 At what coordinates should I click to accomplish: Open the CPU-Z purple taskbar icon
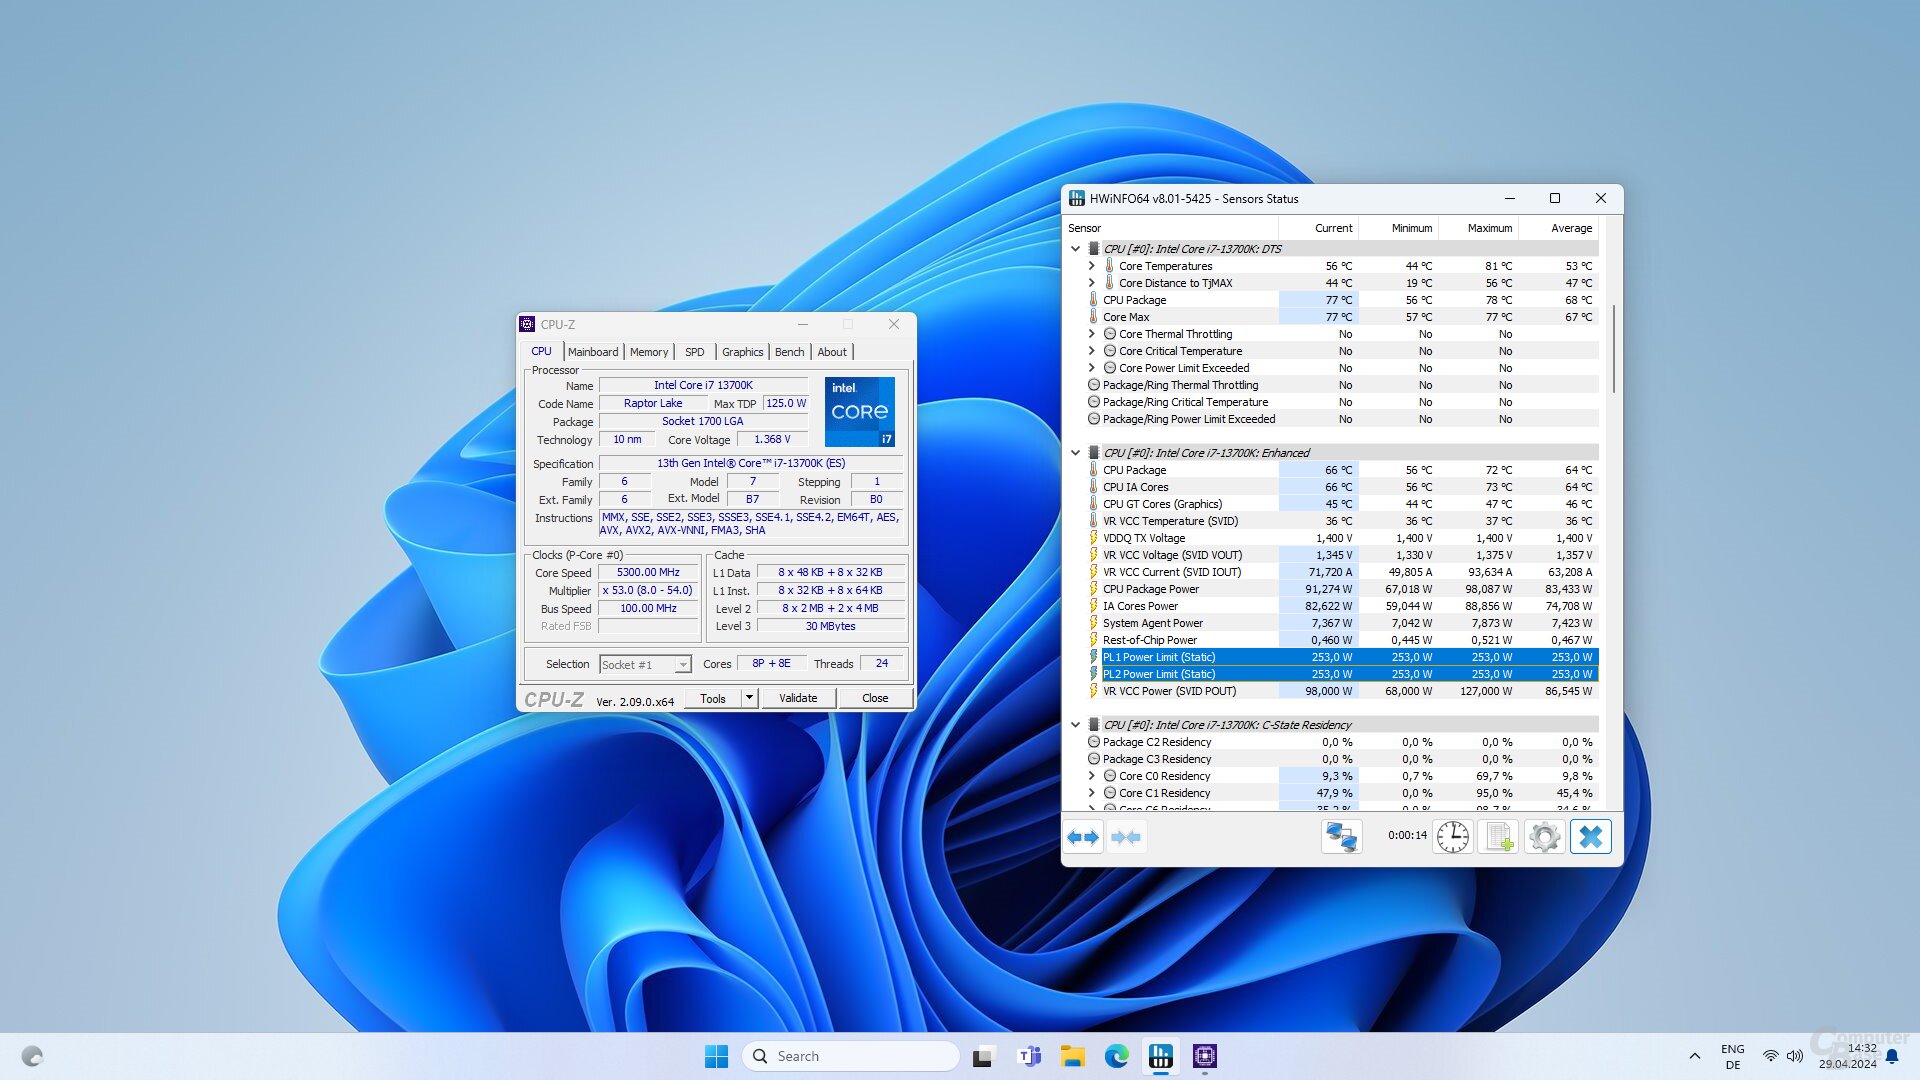[x=1205, y=1056]
